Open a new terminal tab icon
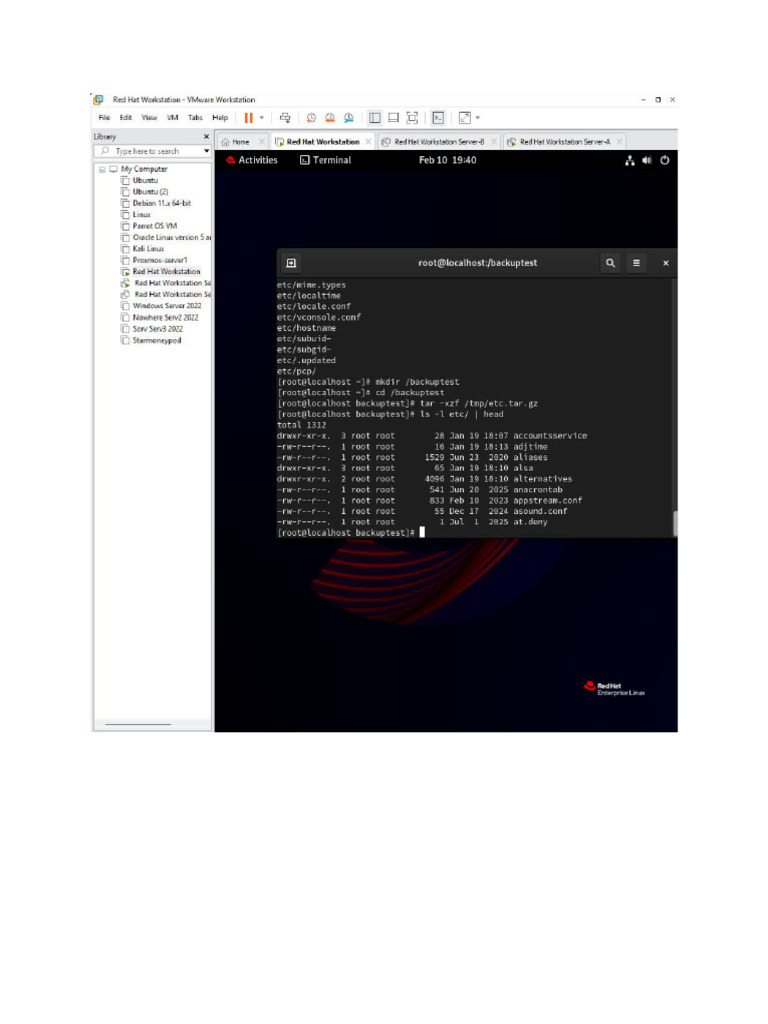768x1024 pixels. coord(291,263)
